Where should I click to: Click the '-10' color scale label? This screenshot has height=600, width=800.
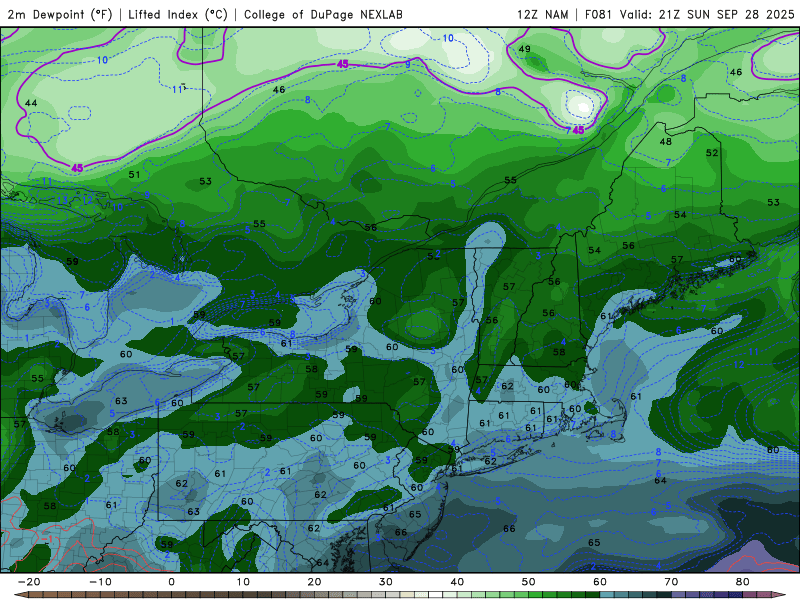tap(100, 582)
